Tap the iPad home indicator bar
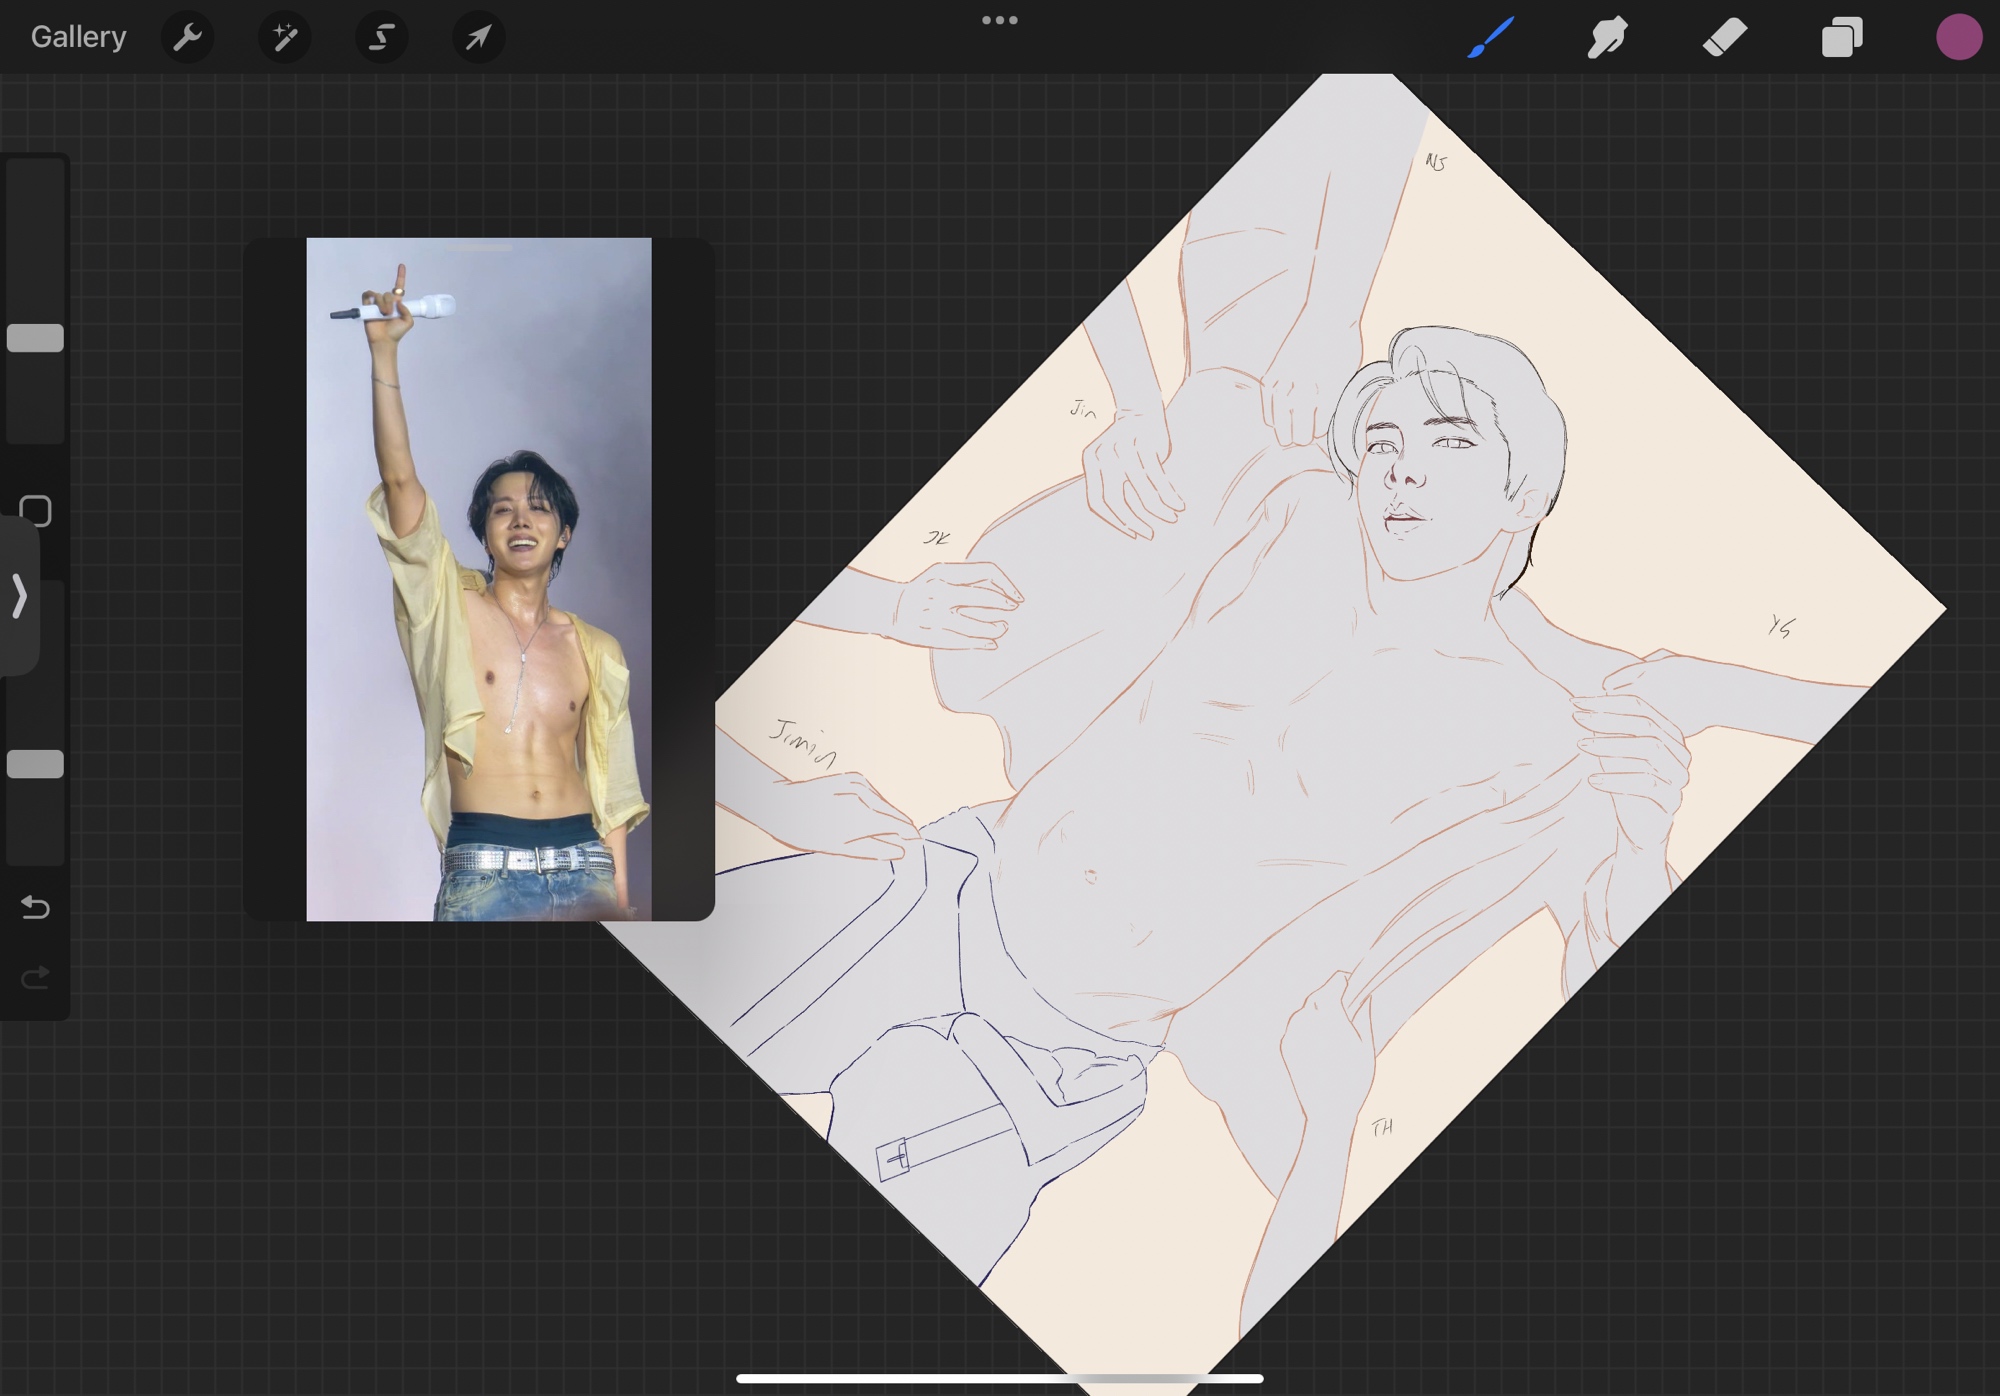This screenshot has width=2000, height=1396. (x=999, y=1378)
